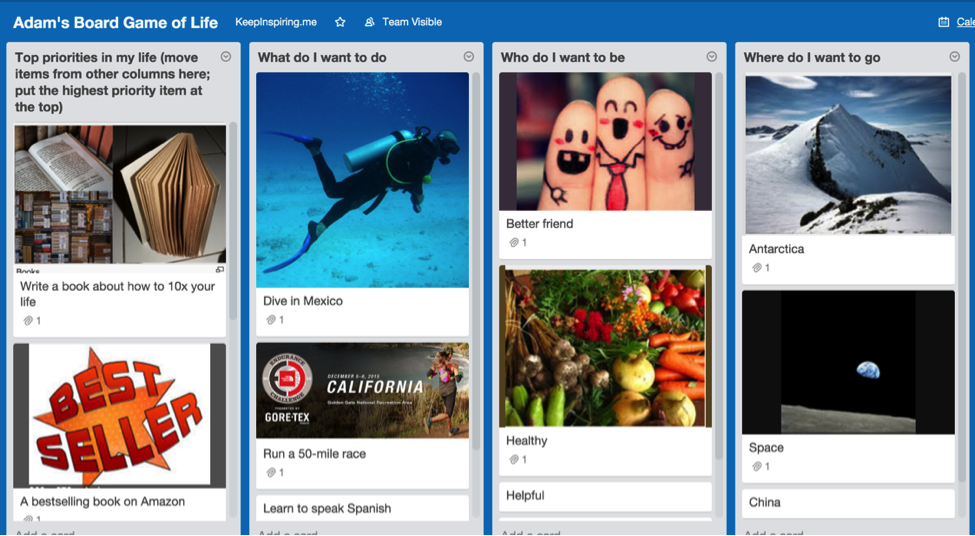
Task: Click attachment icon on Dive in Mexico card
Action: [270, 320]
